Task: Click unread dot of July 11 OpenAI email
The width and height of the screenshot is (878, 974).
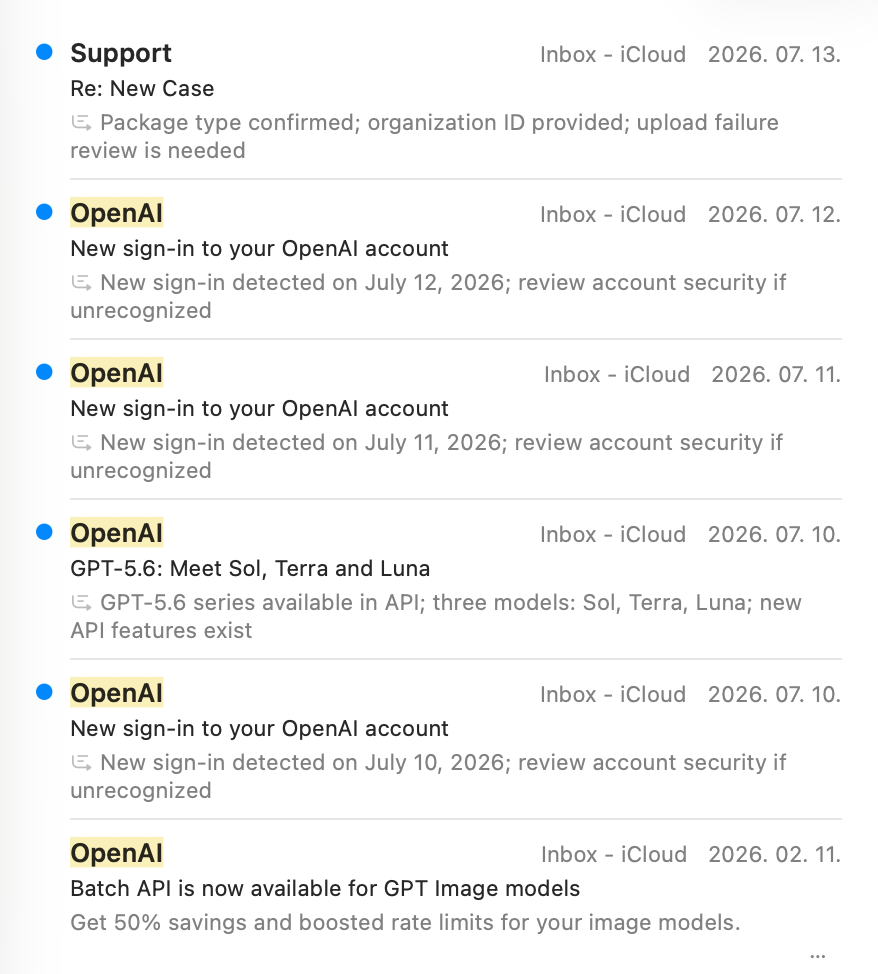Action: (x=44, y=372)
